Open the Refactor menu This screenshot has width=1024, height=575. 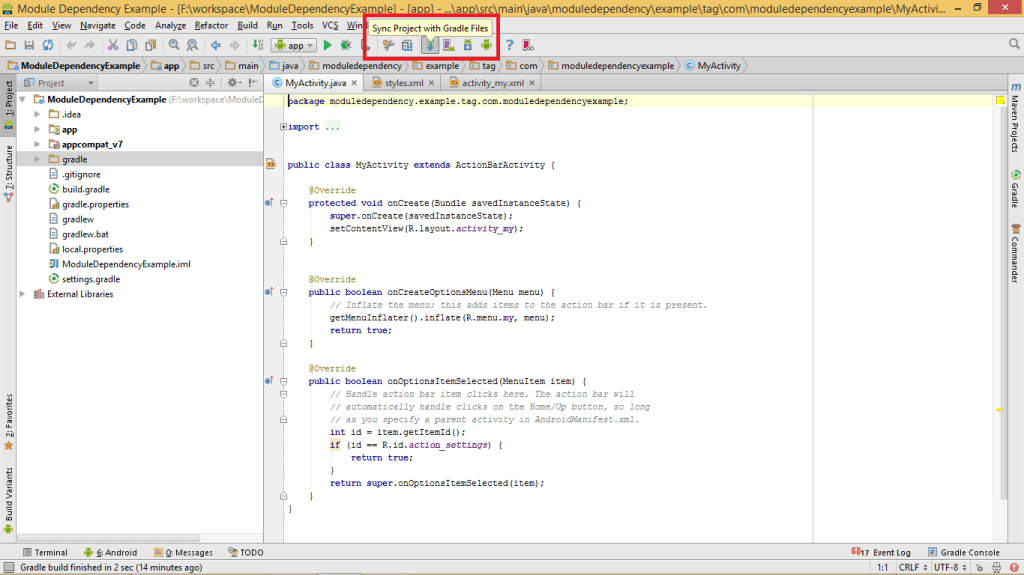coord(211,25)
